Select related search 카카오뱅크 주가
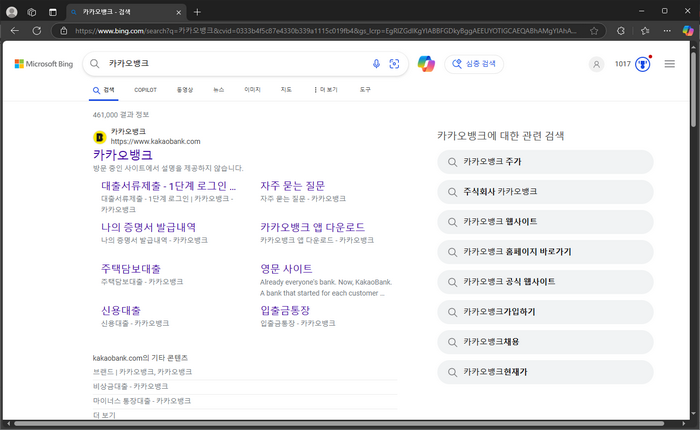The image size is (700, 430). [x=545, y=162]
